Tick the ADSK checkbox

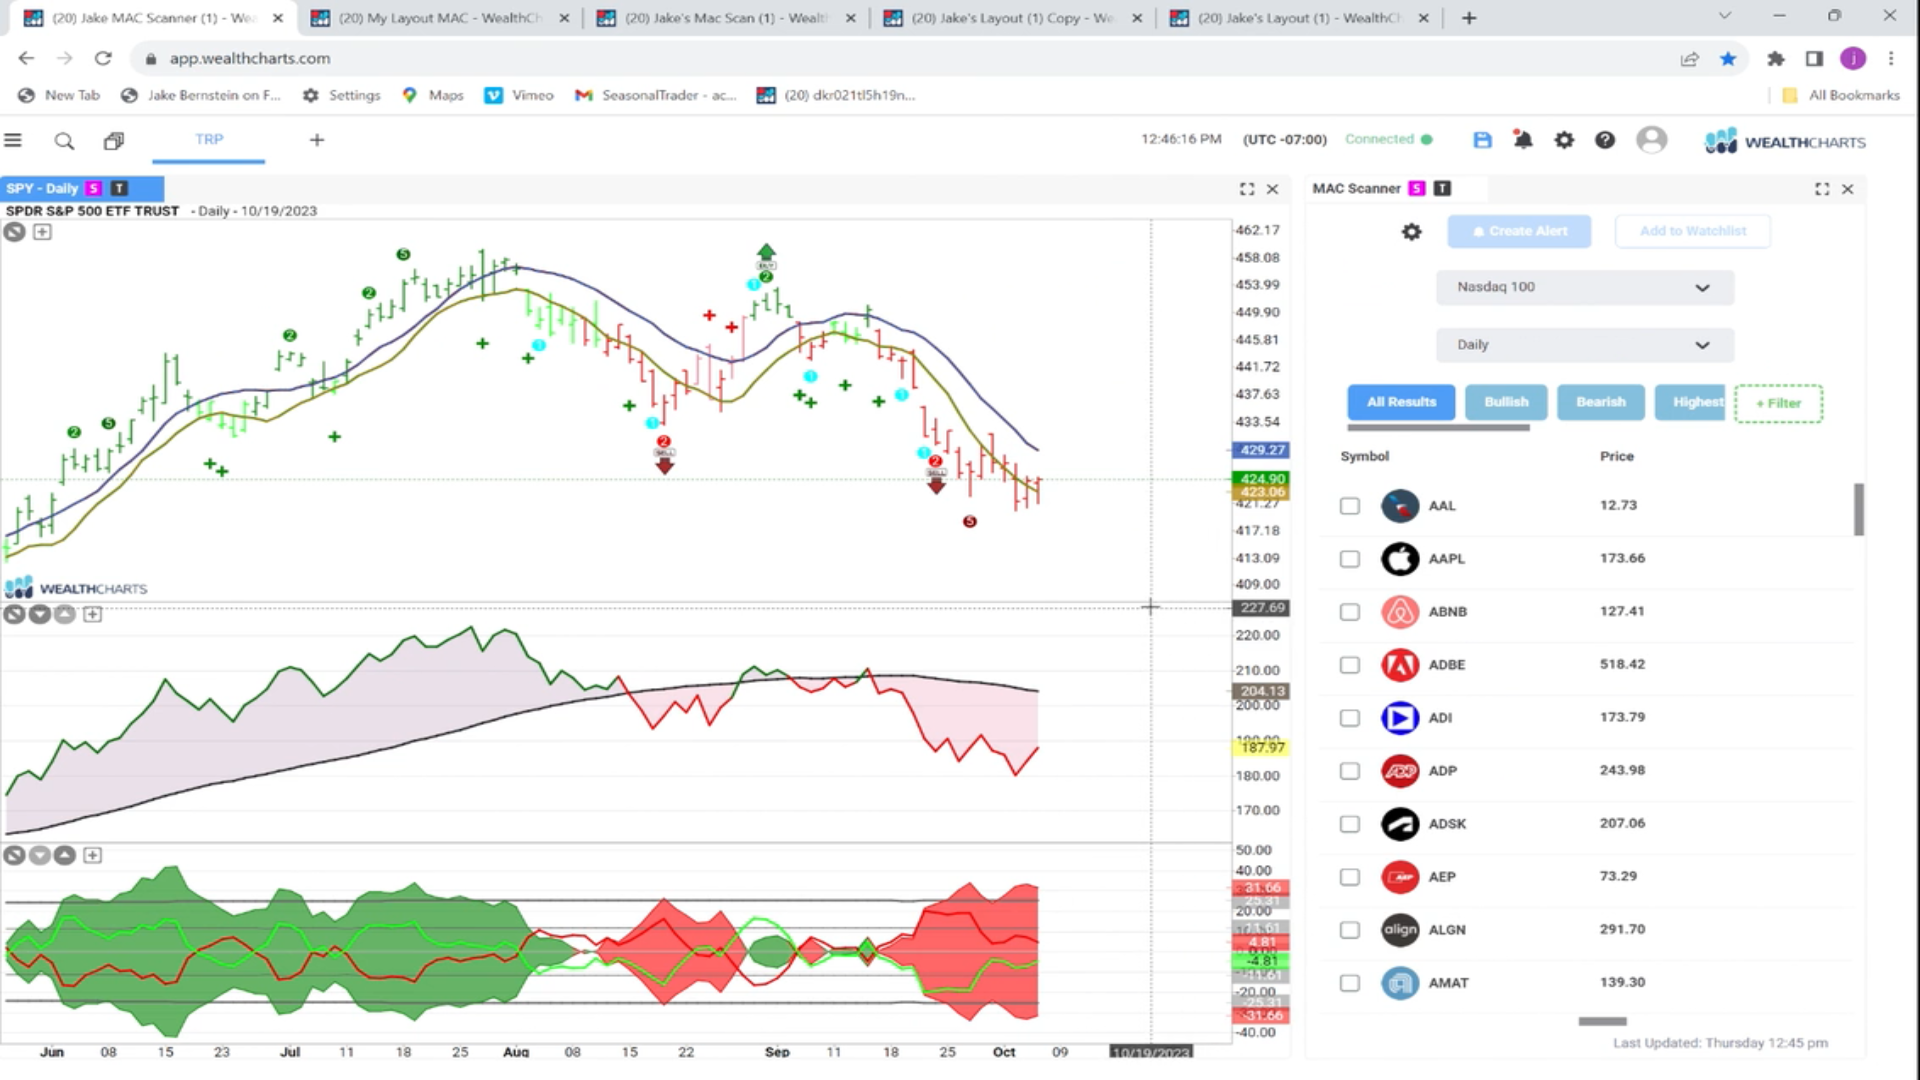1350,824
